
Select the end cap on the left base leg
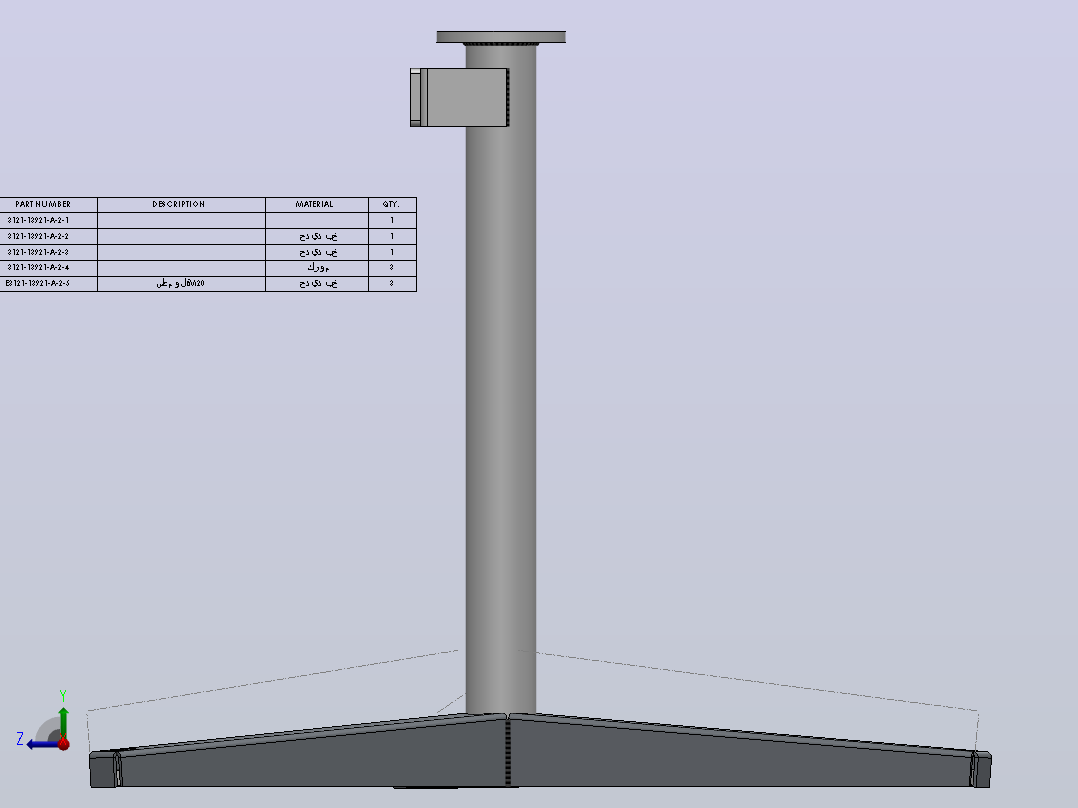(103, 769)
